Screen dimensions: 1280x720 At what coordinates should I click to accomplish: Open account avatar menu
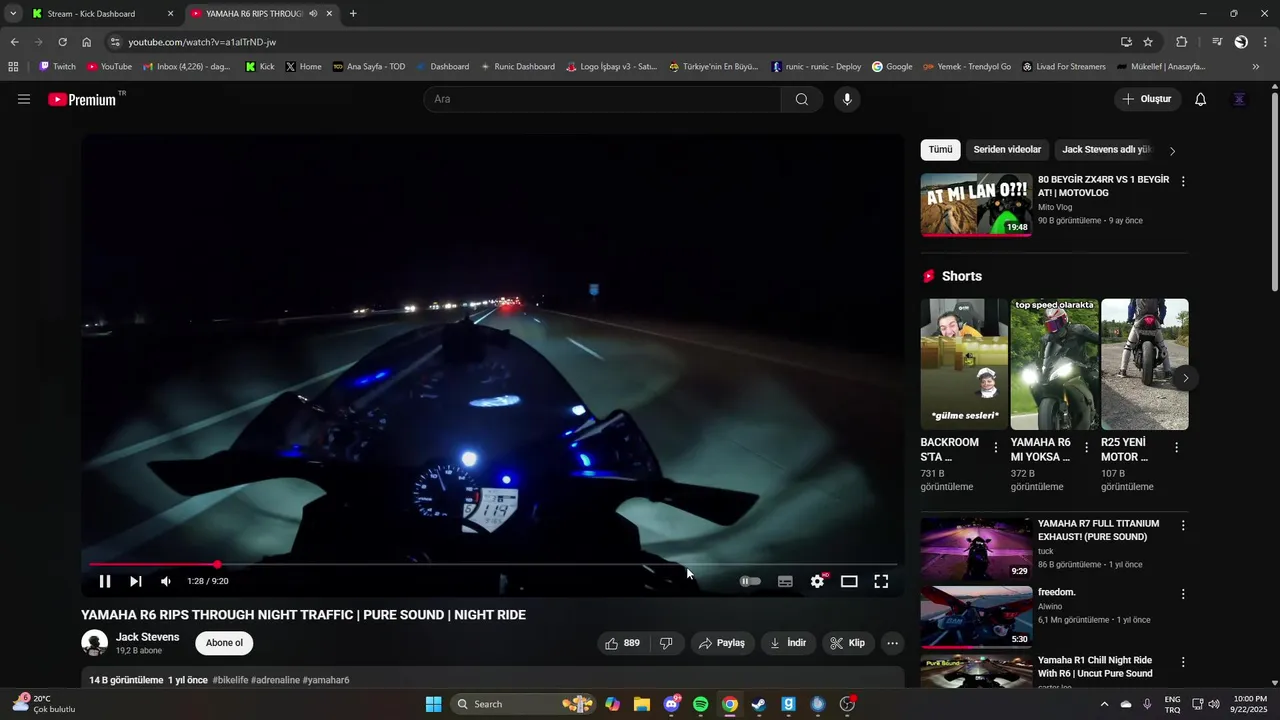coord(1240,99)
